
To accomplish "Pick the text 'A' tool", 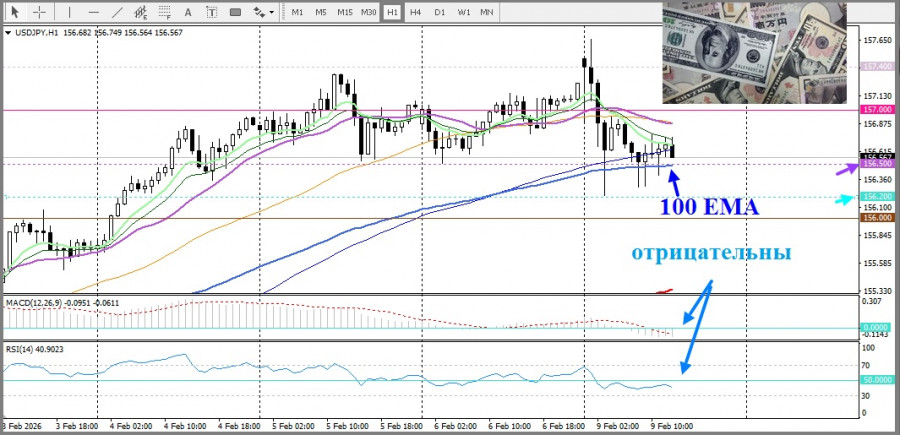I will click(188, 11).
